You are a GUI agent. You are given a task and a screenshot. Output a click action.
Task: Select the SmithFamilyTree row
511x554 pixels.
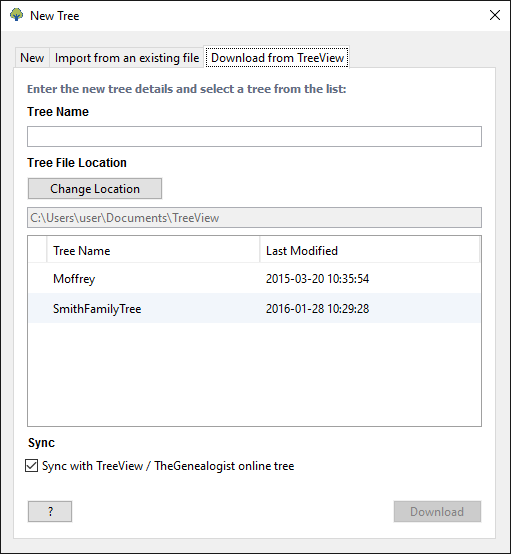point(254,308)
